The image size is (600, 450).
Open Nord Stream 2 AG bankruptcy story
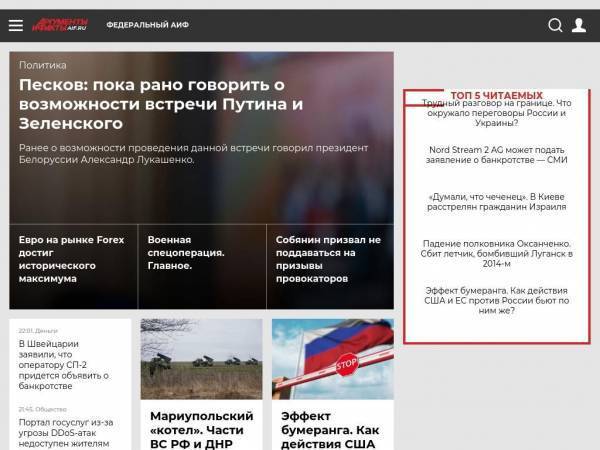496,155
